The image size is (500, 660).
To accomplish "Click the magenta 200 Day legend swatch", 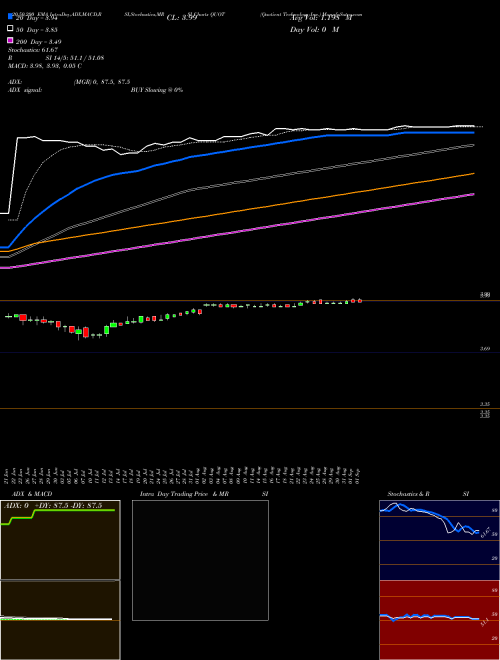I will tap(11, 40).
